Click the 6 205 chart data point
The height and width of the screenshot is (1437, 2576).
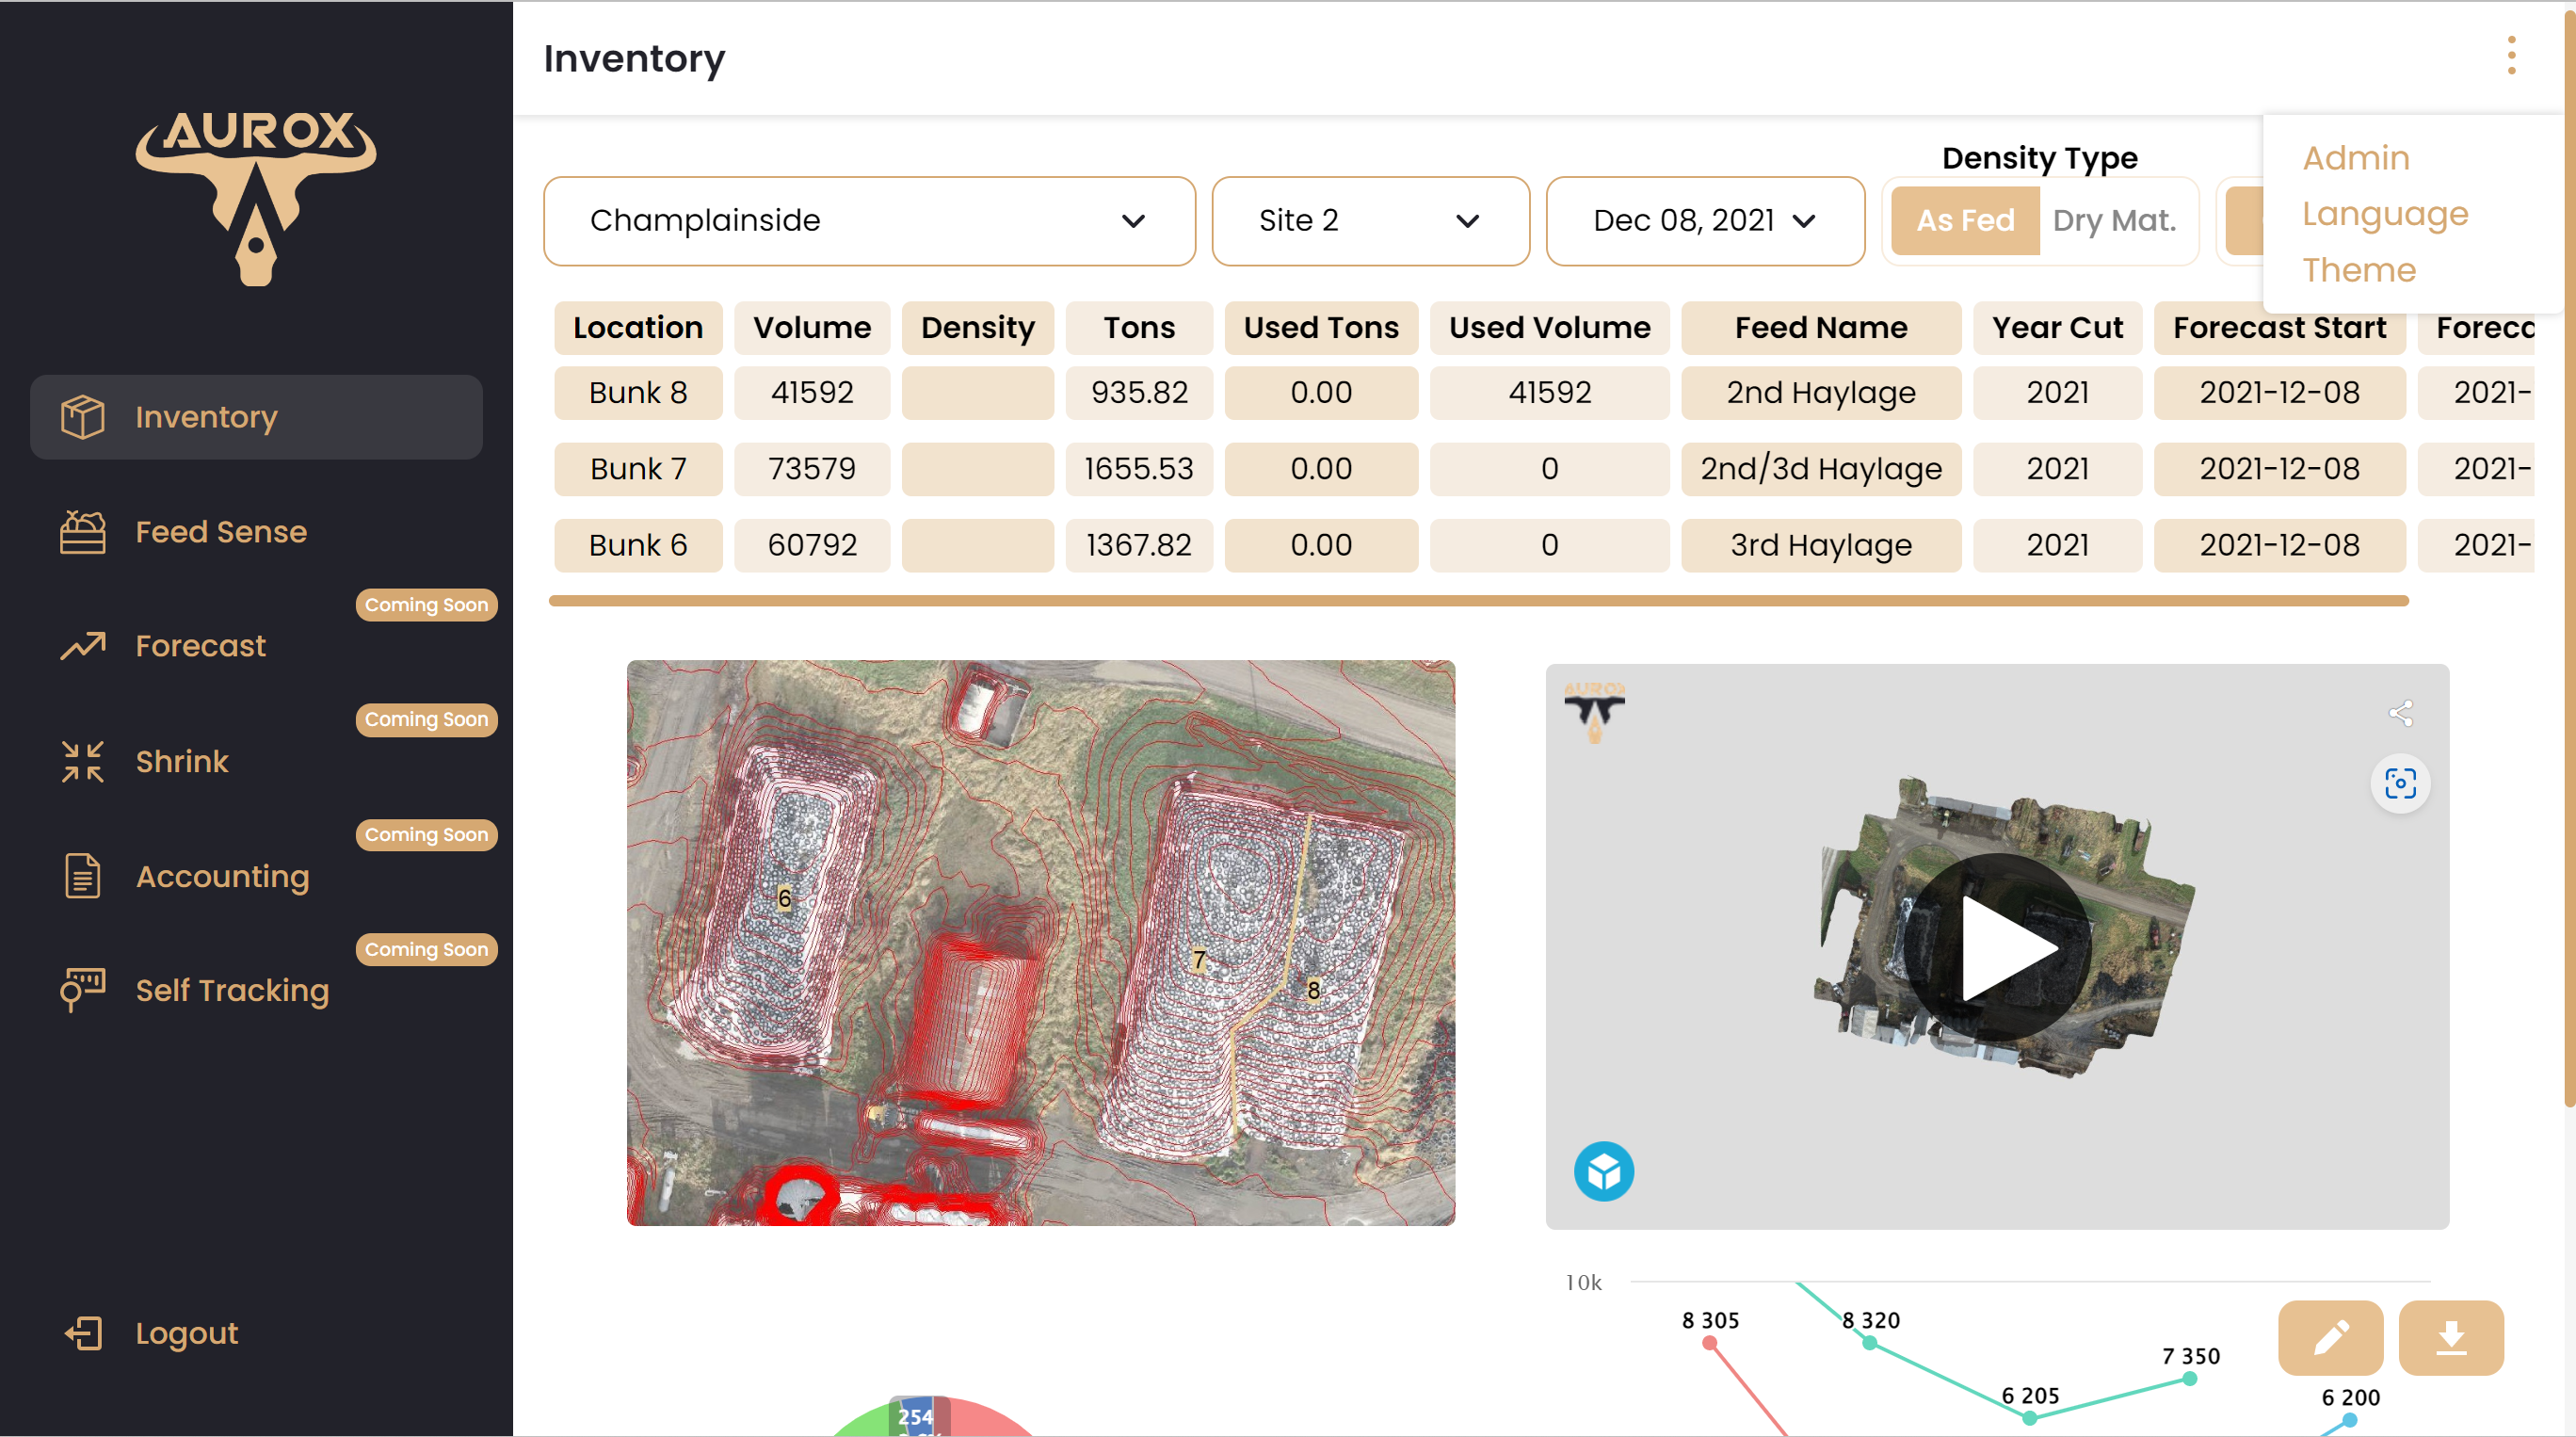pyautogui.click(x=2029, y=1418)
